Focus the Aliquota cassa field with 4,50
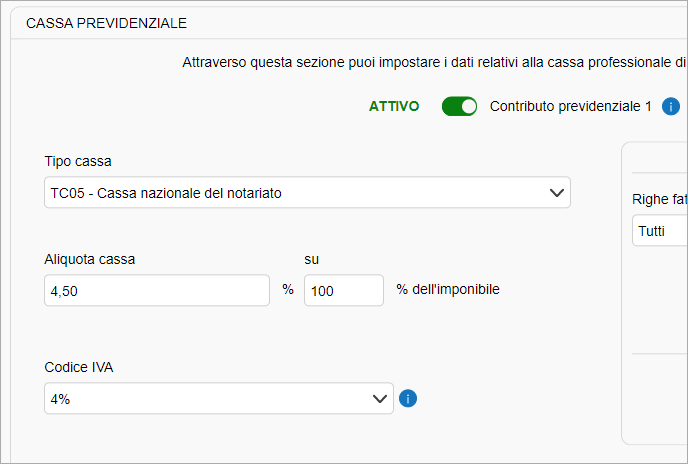The width and height of the screenshot is (688, 464). [157, 290]
